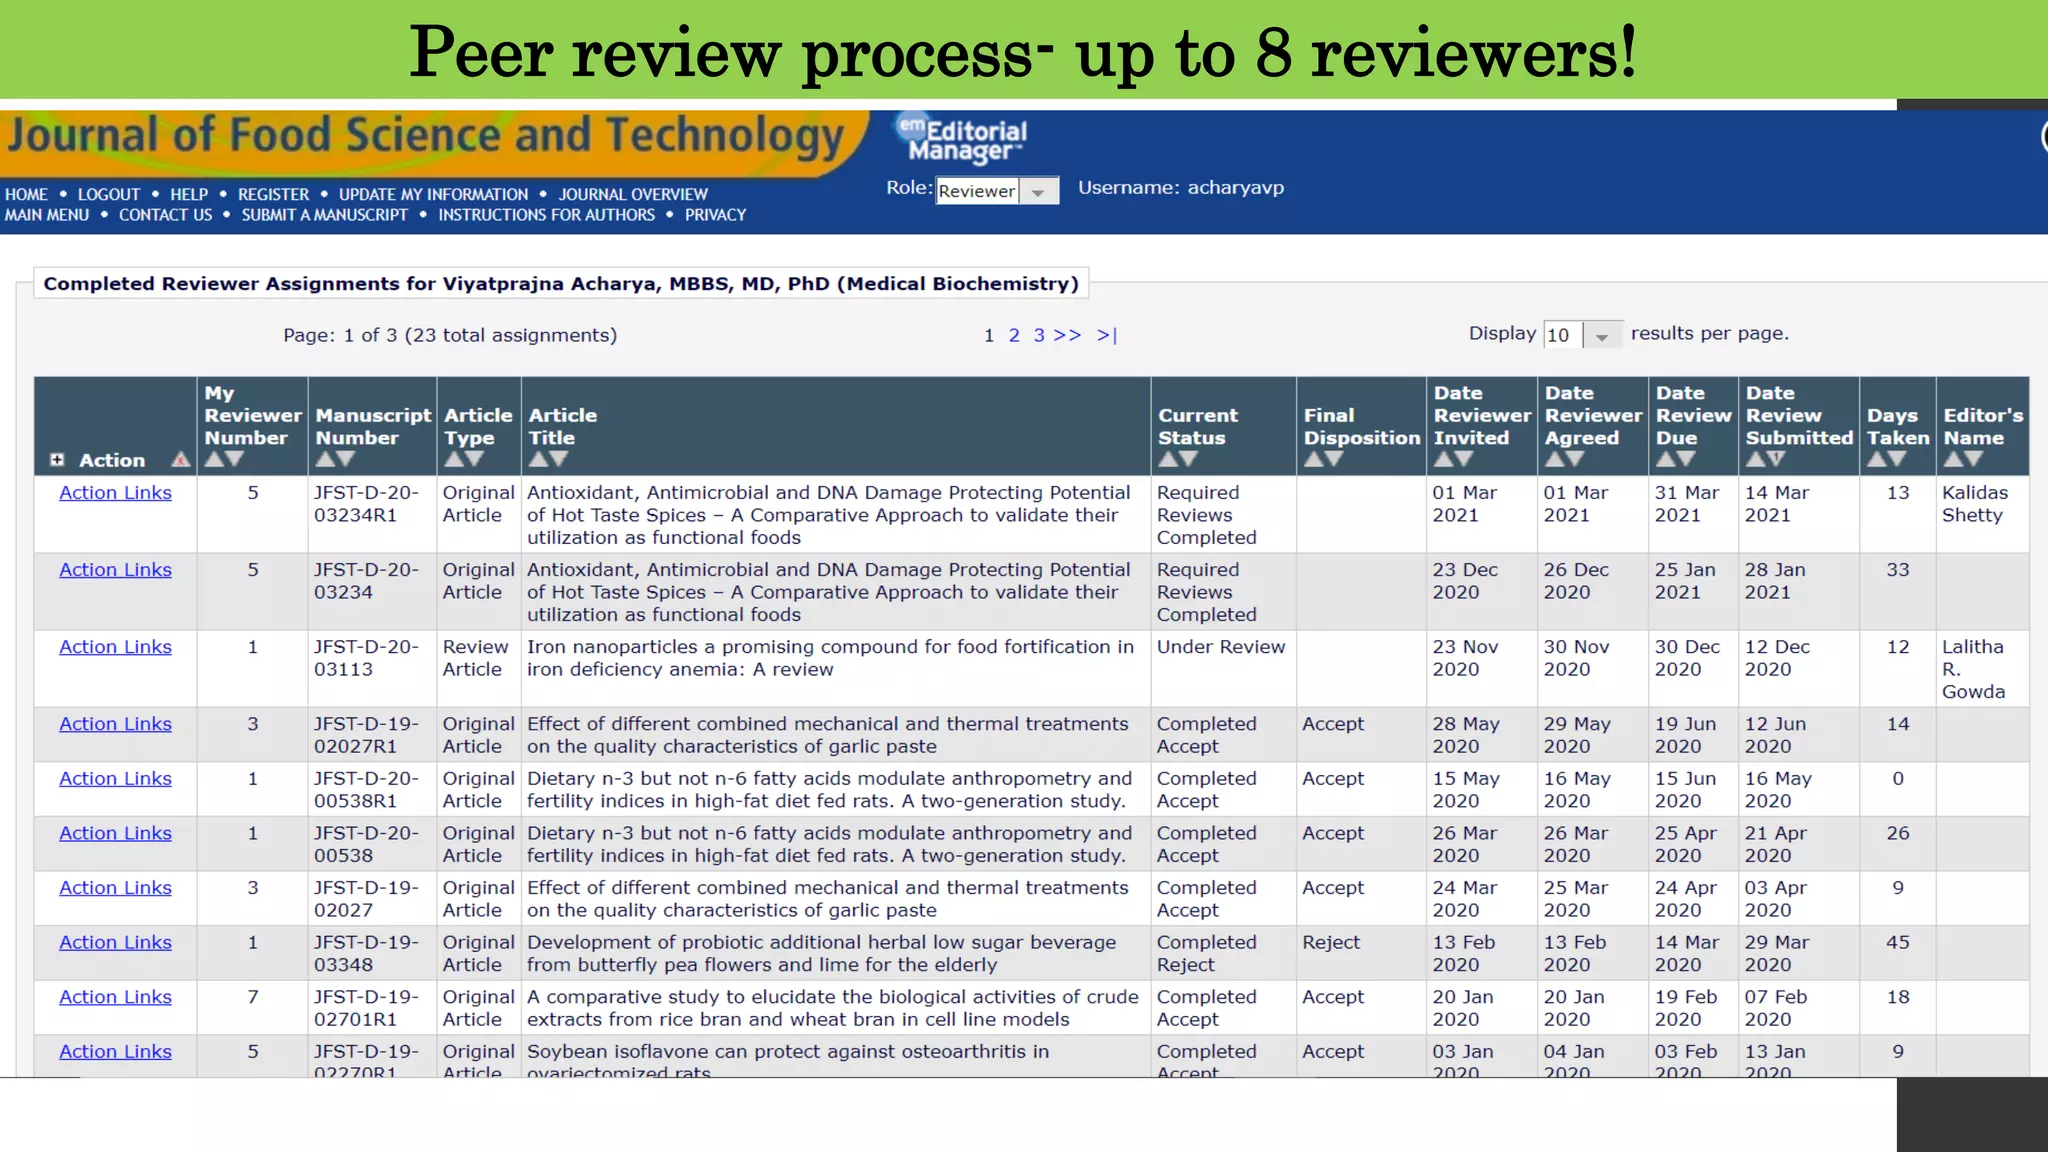Click LOGOUT in the top menu
Viewport: 2048px width, 1152px height.
pyautogui.click(x=109, y=194)
